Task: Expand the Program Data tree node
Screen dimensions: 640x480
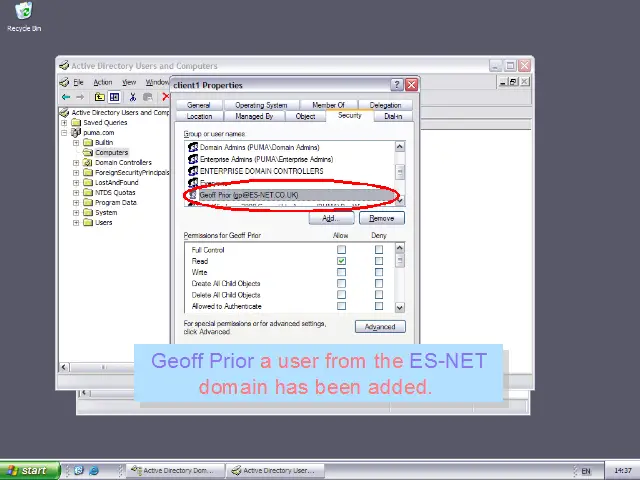Action: 76,202
